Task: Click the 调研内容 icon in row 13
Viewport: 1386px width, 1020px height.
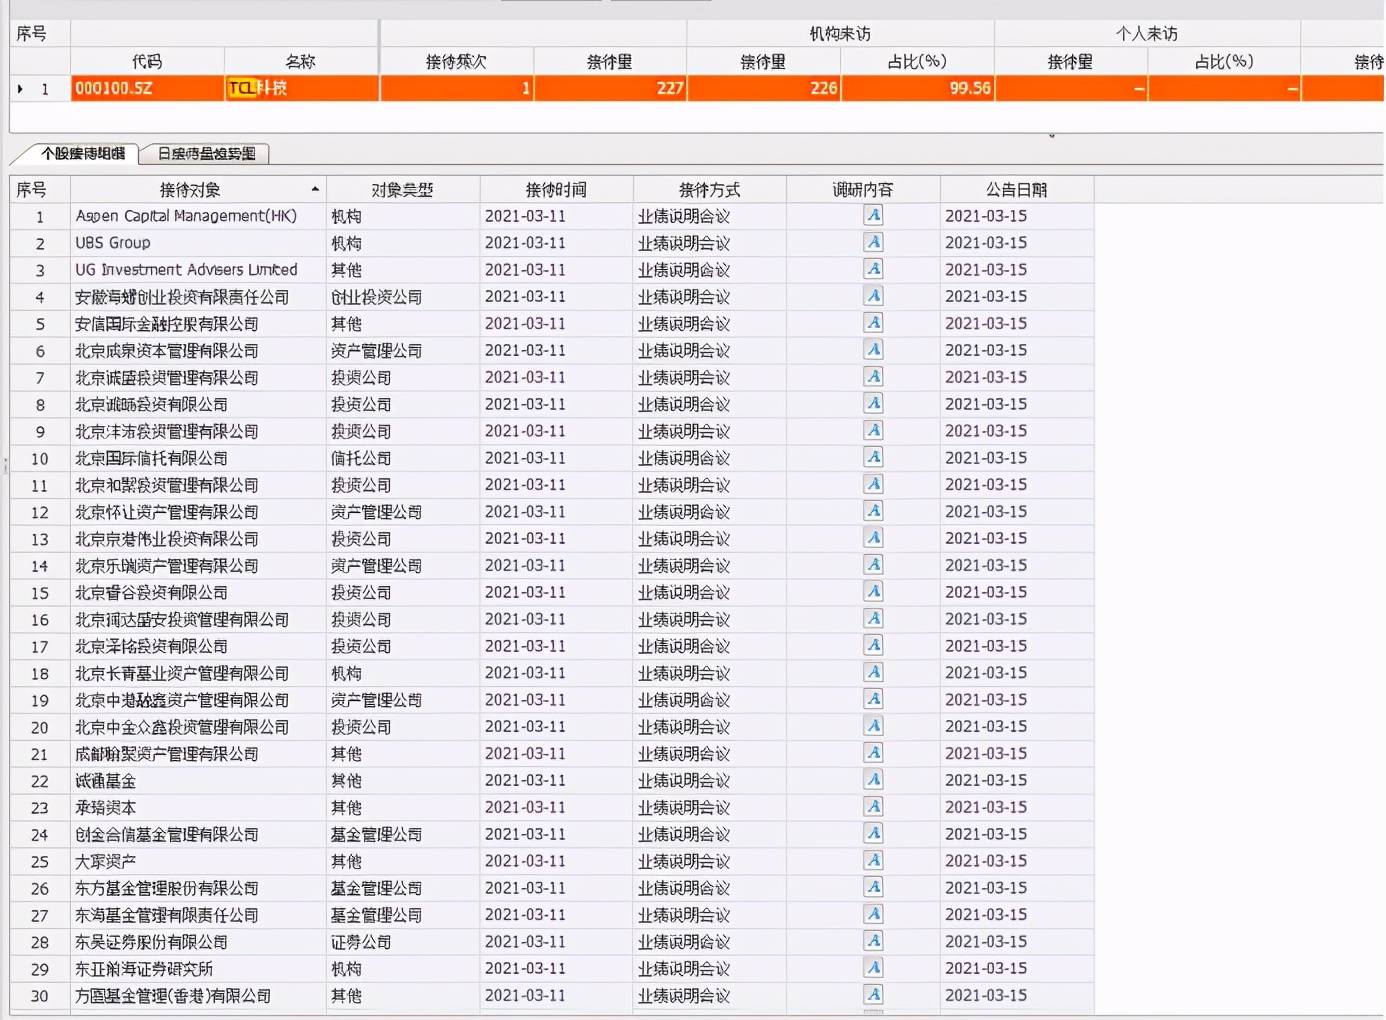Action: click(873, 538)
